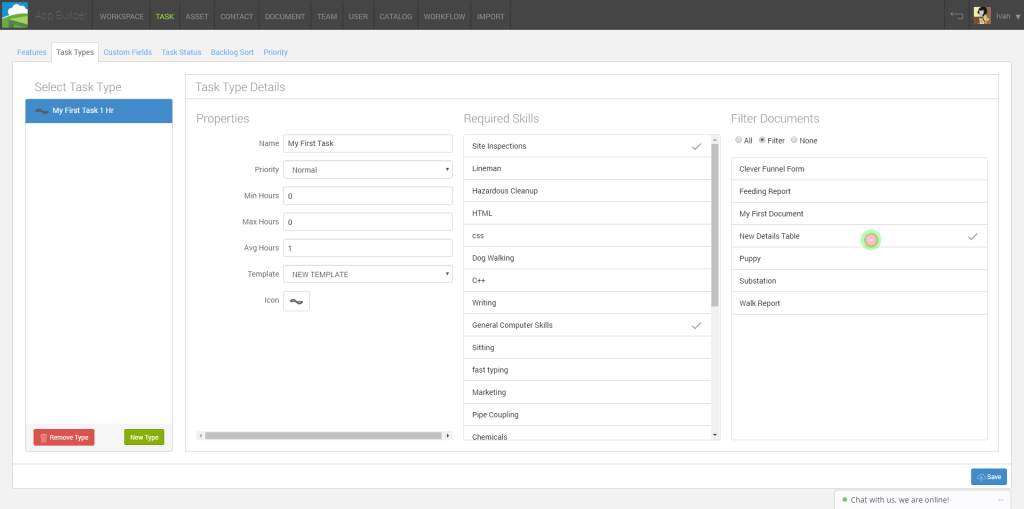The height and width of the screenshot is (509, 1024).
Task: Click the back arrow icon beside the avatar
Action: click(x=957, y=16)
